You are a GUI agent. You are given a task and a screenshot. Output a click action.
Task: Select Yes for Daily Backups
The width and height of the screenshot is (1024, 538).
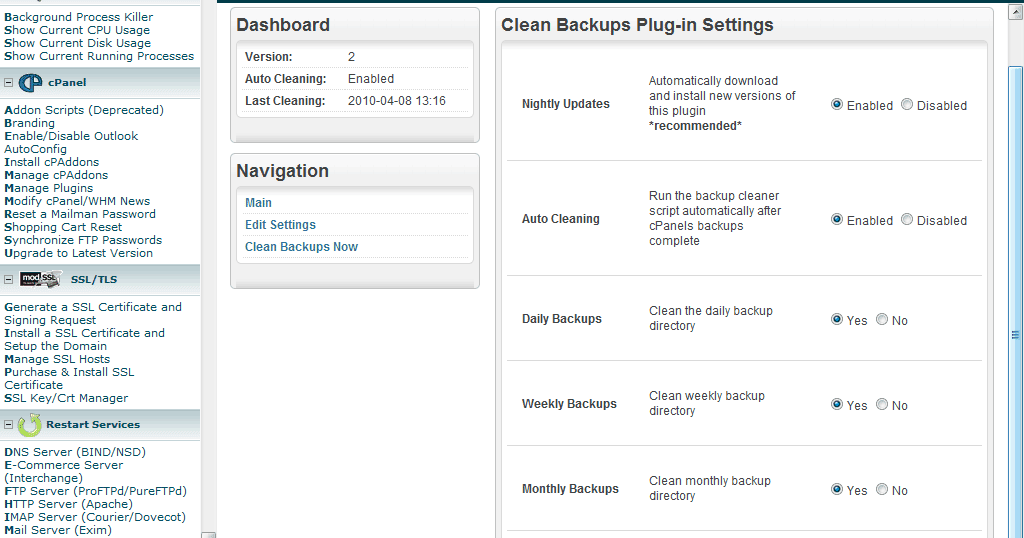[837, 319]
